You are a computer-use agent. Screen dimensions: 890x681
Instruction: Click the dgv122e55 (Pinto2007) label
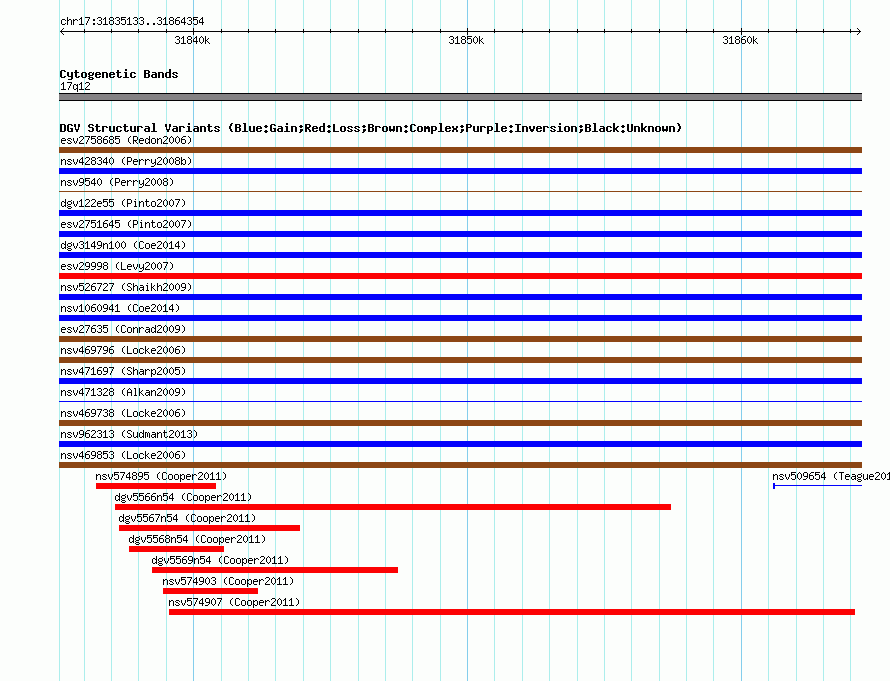(123, 203)
